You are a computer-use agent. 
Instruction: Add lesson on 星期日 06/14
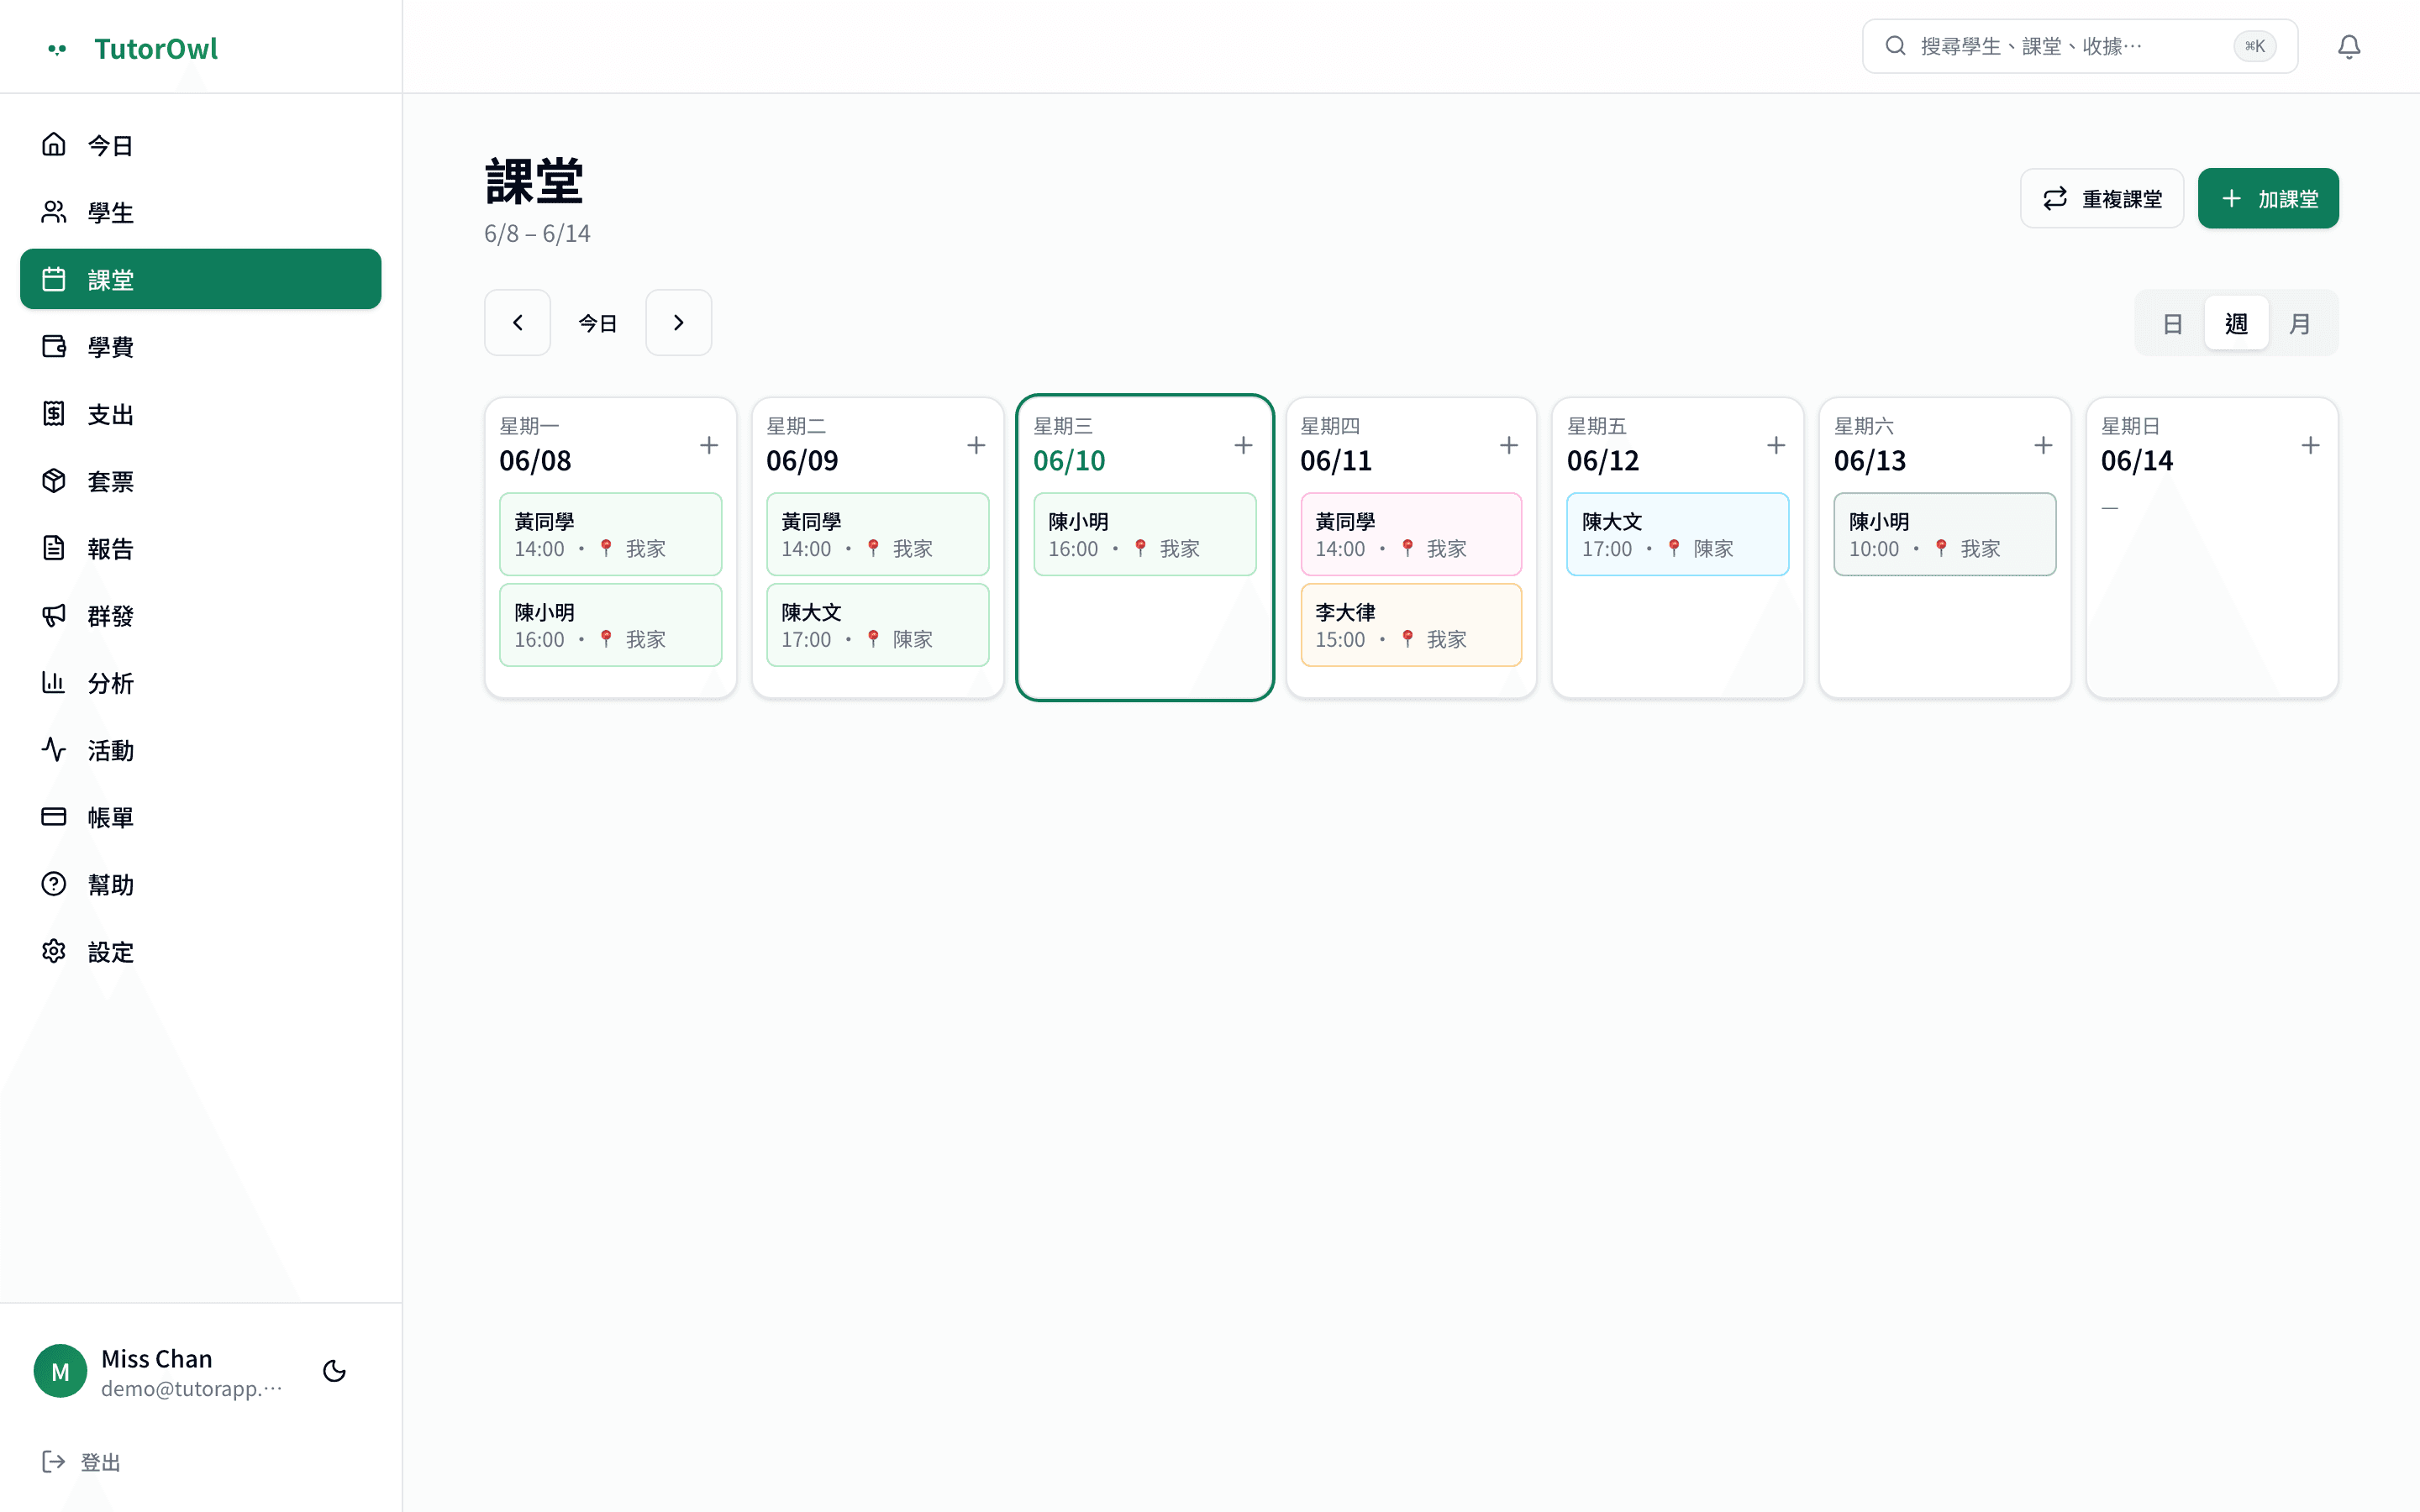tap(2310, 445)
